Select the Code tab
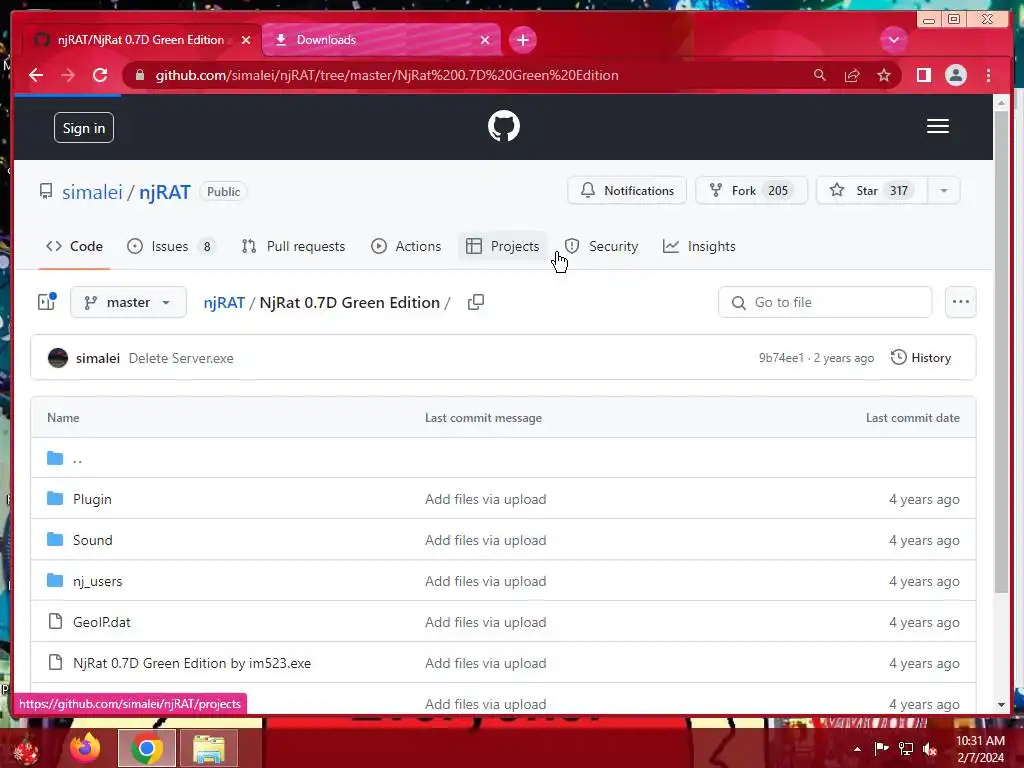The width and height of the screenshot is (1024, 768). (74, 246)
